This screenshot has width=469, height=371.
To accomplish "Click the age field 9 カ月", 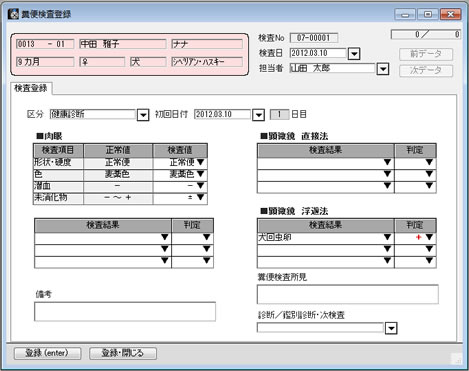I will [x=45, y=62].
